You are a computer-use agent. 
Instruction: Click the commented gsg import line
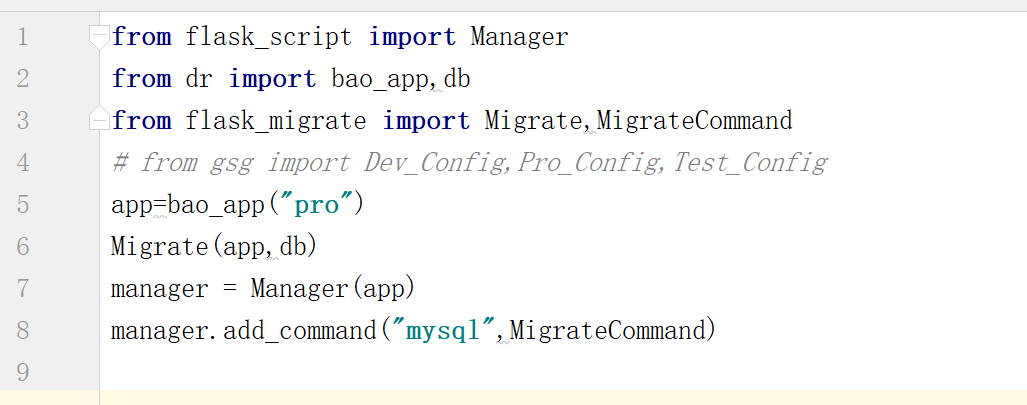click(468, 163)
